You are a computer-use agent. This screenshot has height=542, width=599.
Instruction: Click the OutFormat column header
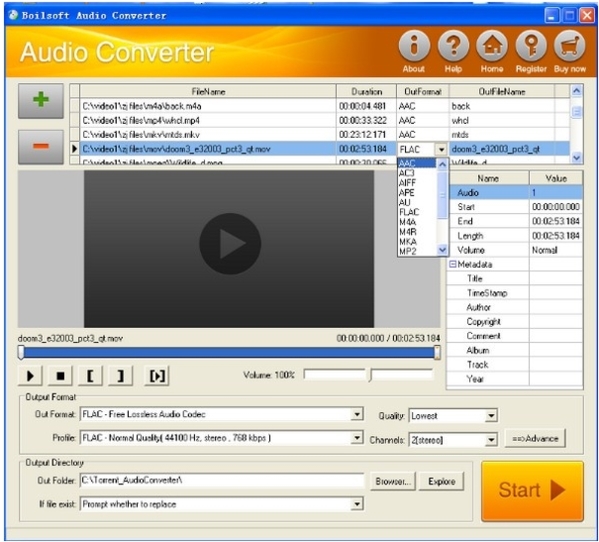pyautogui.click(x=423, y=92)
